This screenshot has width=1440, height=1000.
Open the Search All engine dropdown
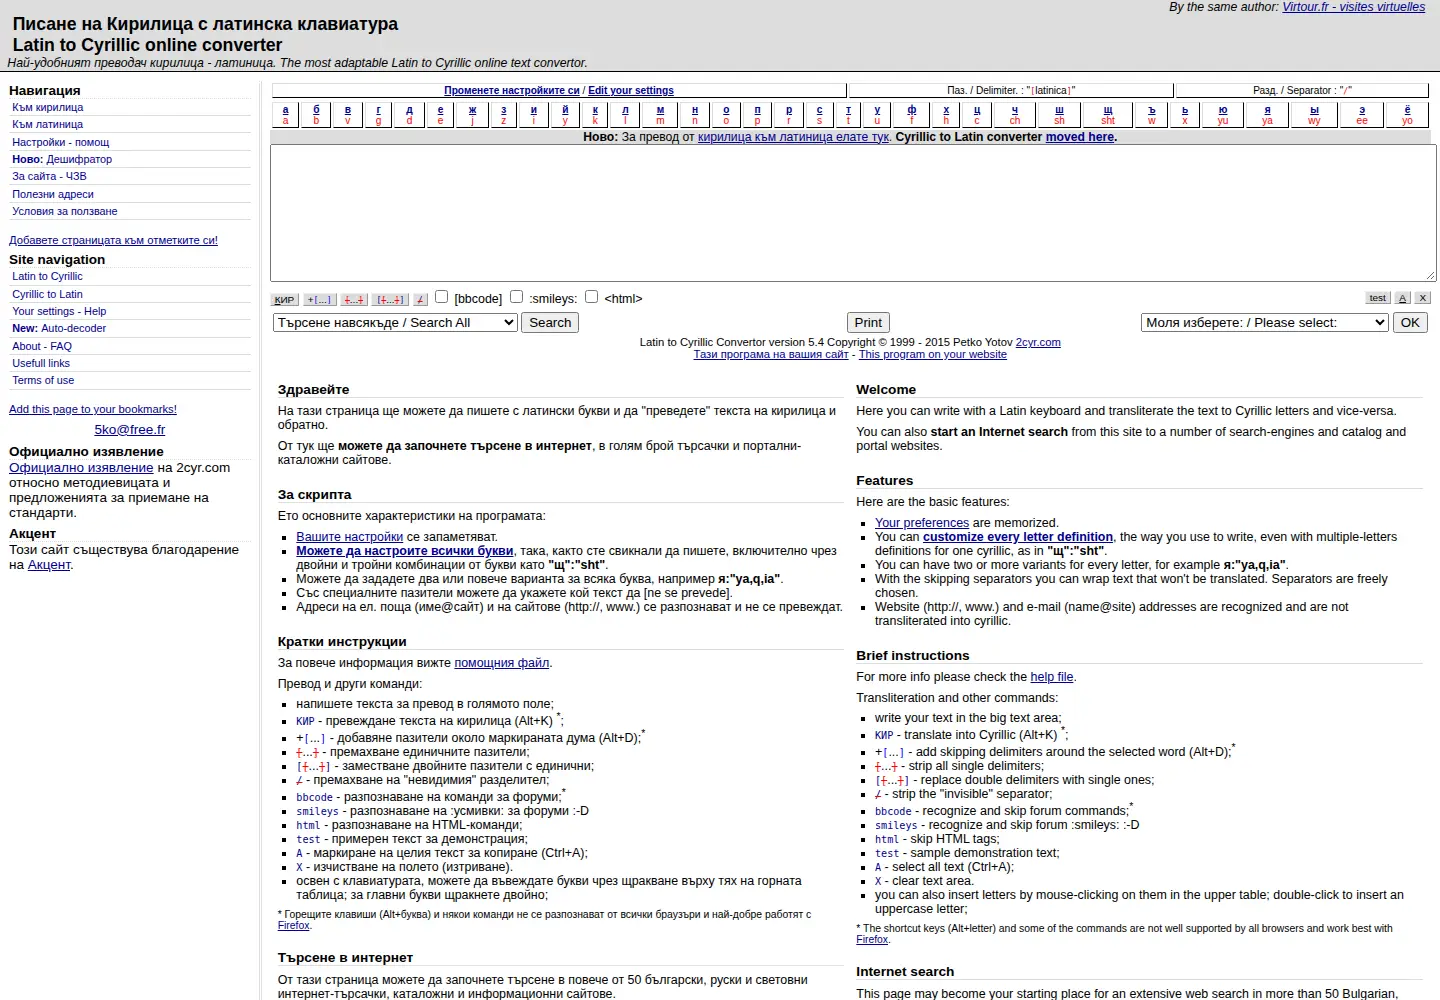click(x=395, y=322)
